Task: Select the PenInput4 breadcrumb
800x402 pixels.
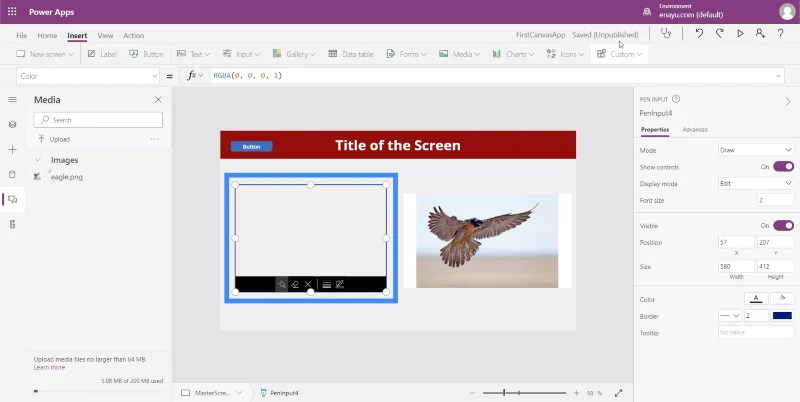Action: [280, 393]
